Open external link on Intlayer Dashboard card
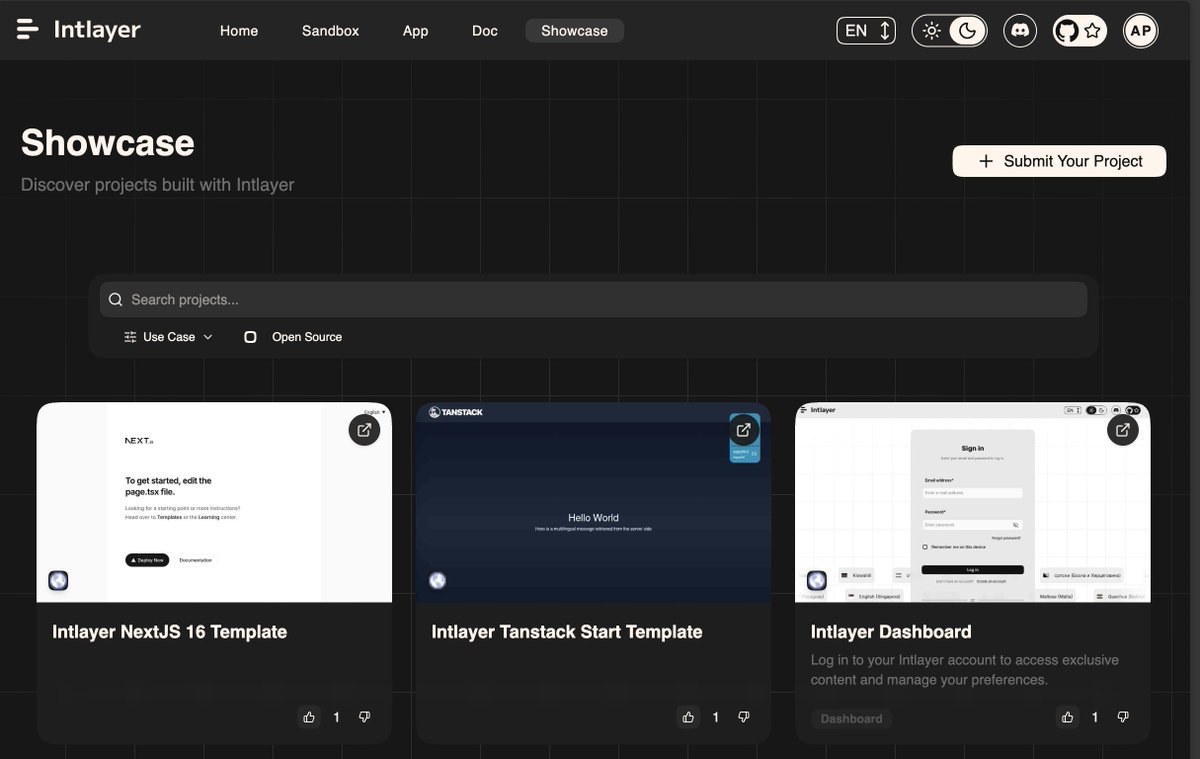The image size is (1200, 759). tap(1123, 430)
